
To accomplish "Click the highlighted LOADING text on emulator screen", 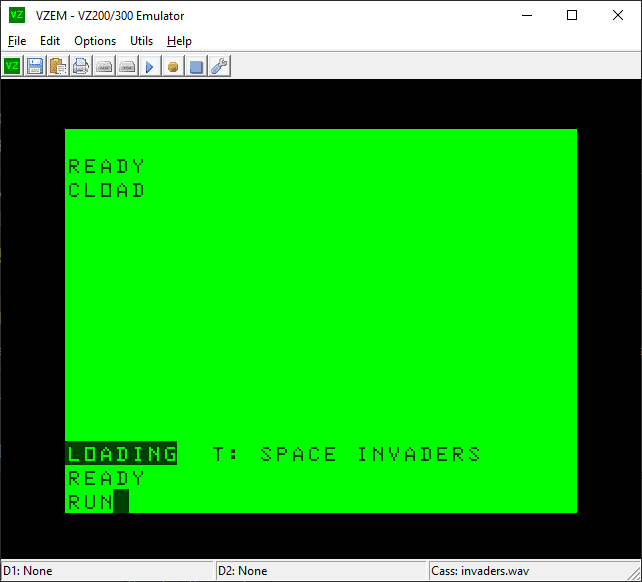I will pyautogui.click(x=121, y=453).
